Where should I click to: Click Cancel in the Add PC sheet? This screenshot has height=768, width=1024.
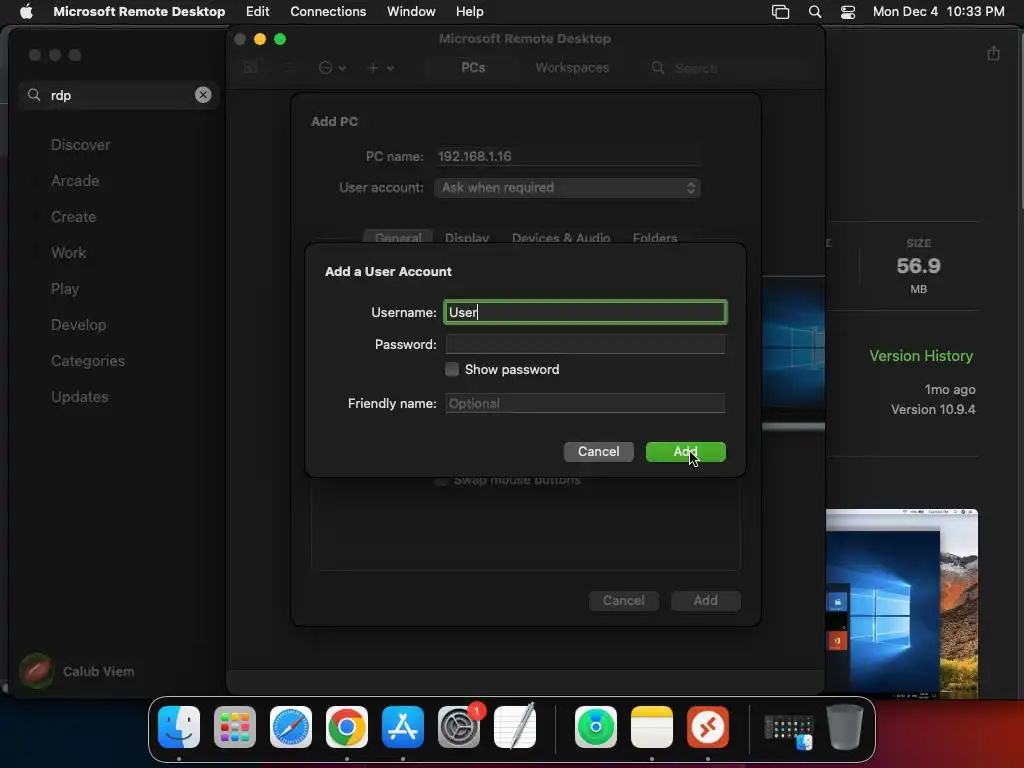click(623, 600)
